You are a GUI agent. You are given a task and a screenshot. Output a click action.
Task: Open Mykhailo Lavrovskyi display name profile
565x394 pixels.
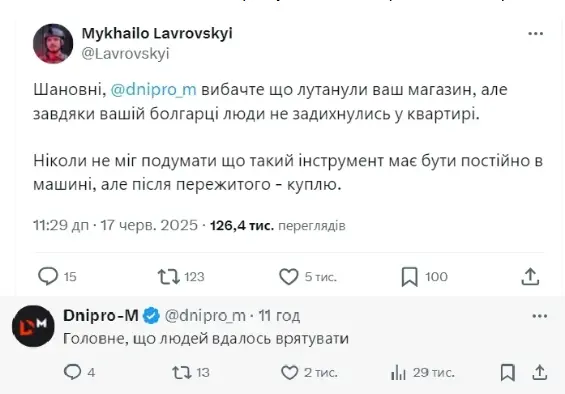coord(157,34)
